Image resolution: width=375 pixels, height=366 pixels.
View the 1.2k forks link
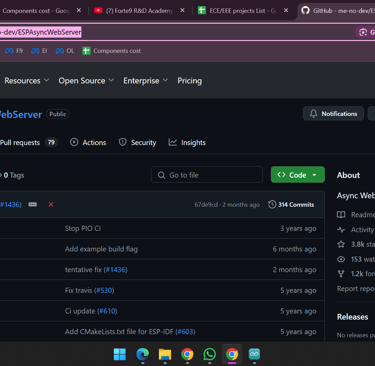tap(356, 274)
